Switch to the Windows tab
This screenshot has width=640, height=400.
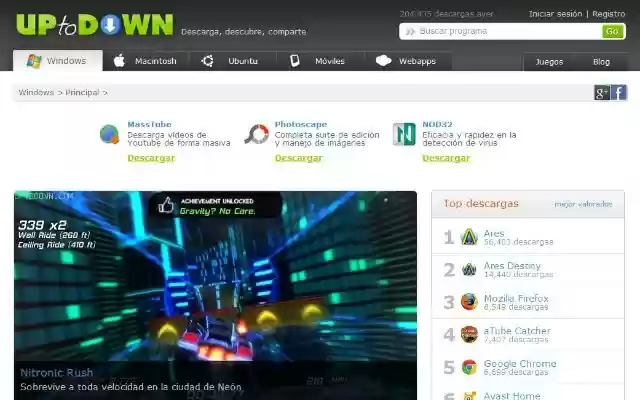58,61
